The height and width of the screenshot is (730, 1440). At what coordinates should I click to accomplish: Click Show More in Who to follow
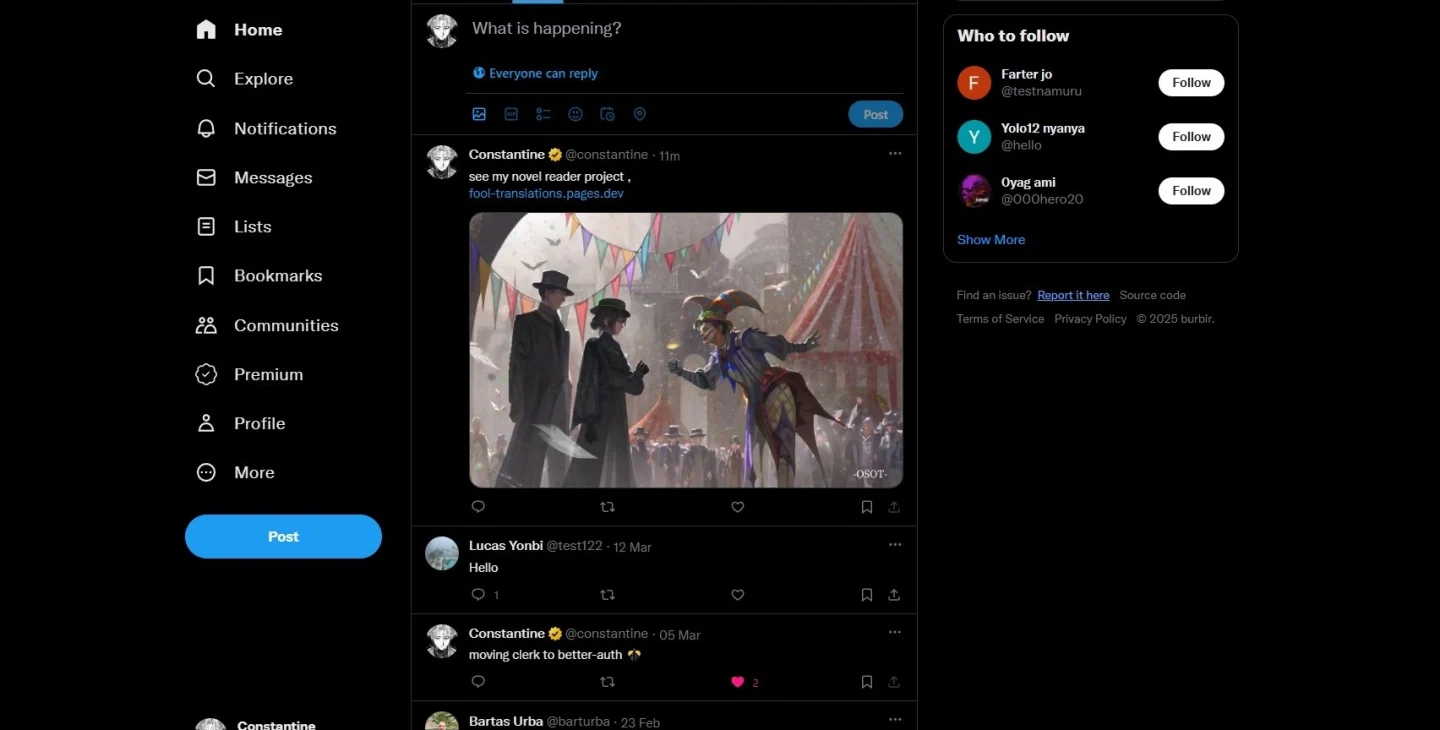991,239
